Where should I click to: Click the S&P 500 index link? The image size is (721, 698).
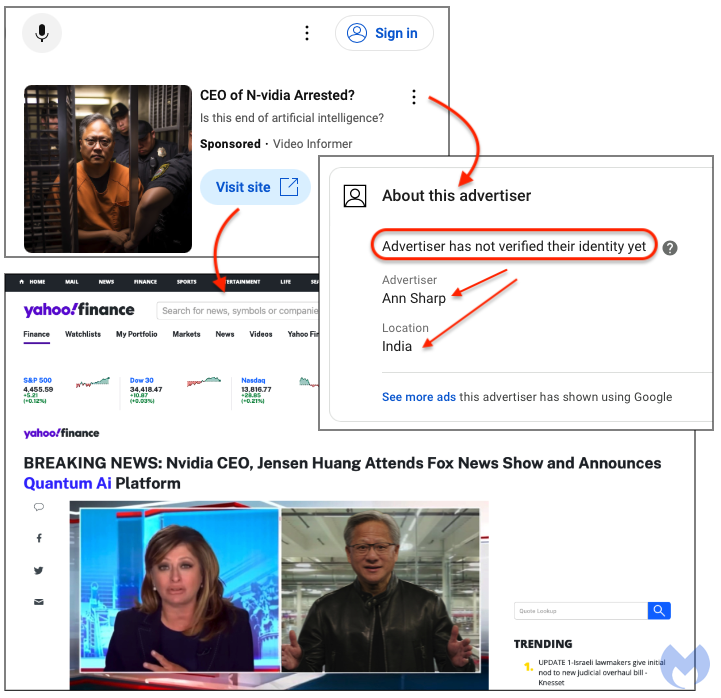[x=38, y=380]
